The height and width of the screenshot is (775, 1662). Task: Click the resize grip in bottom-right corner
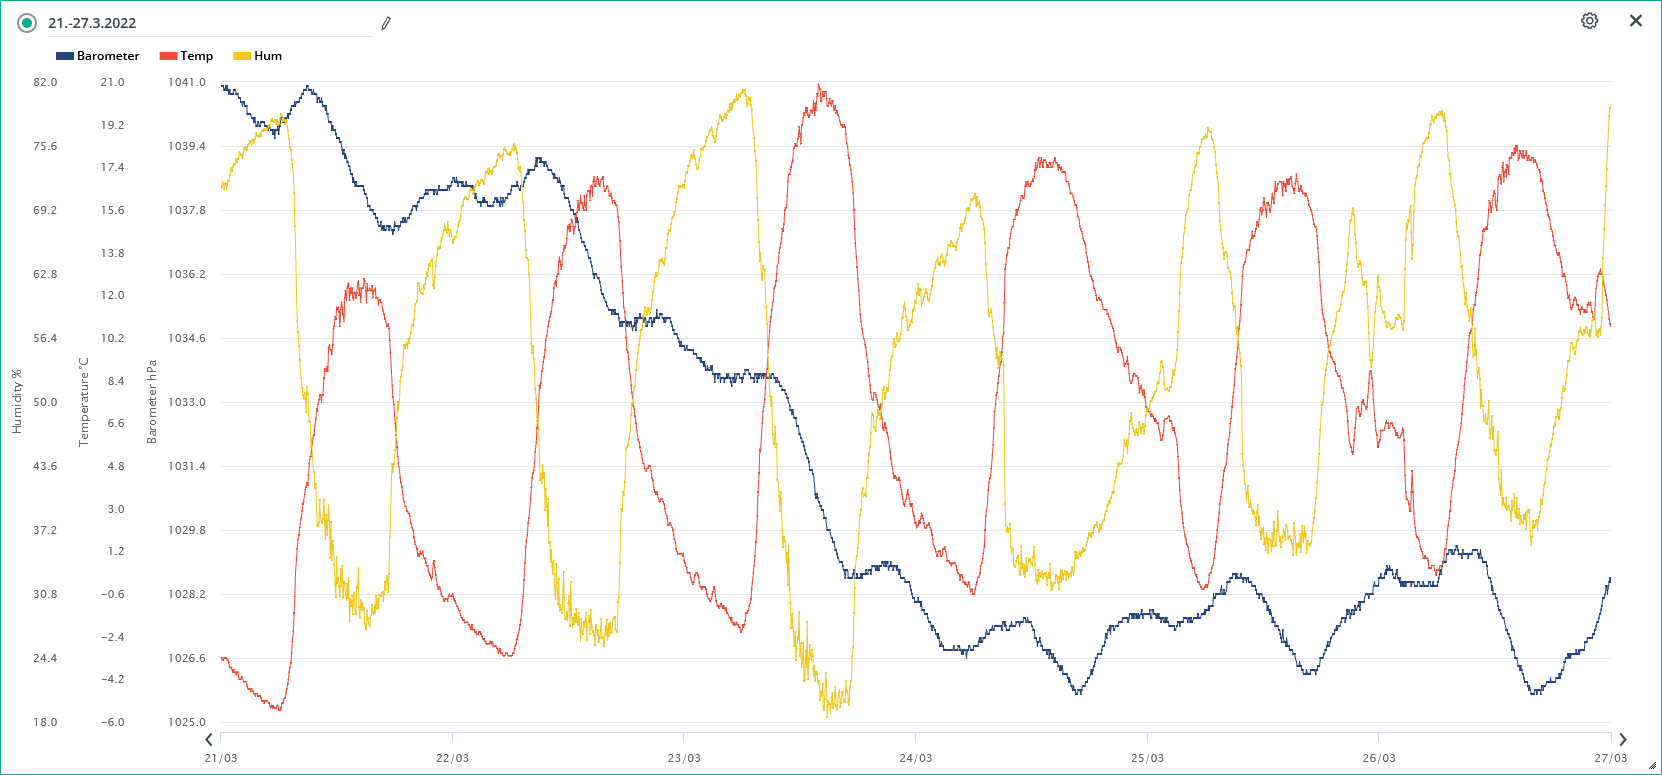click(1652, 766)
